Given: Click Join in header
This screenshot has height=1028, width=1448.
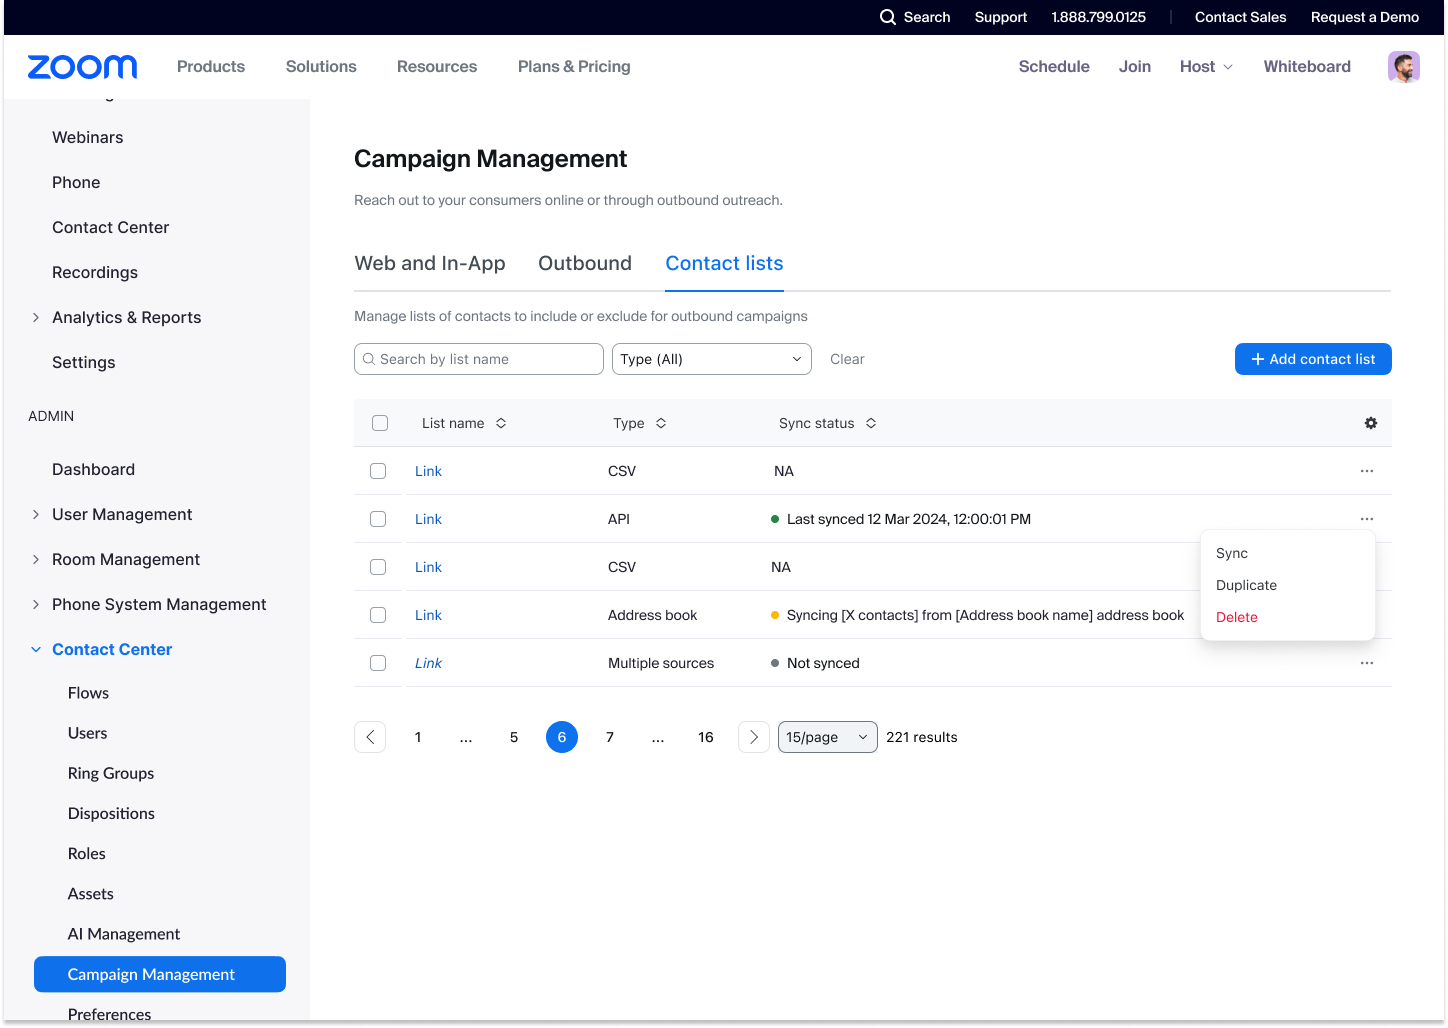Looking at the screenshot, I should 1135,67.
